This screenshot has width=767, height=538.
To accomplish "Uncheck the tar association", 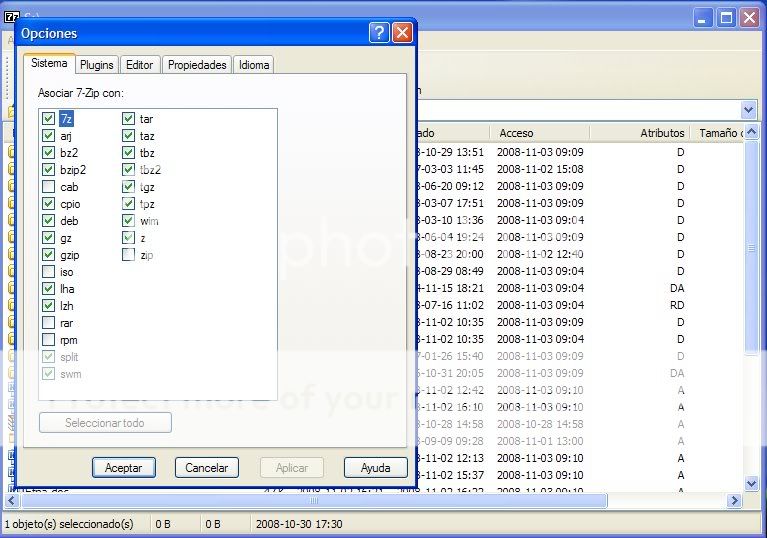I will [128, 118].
